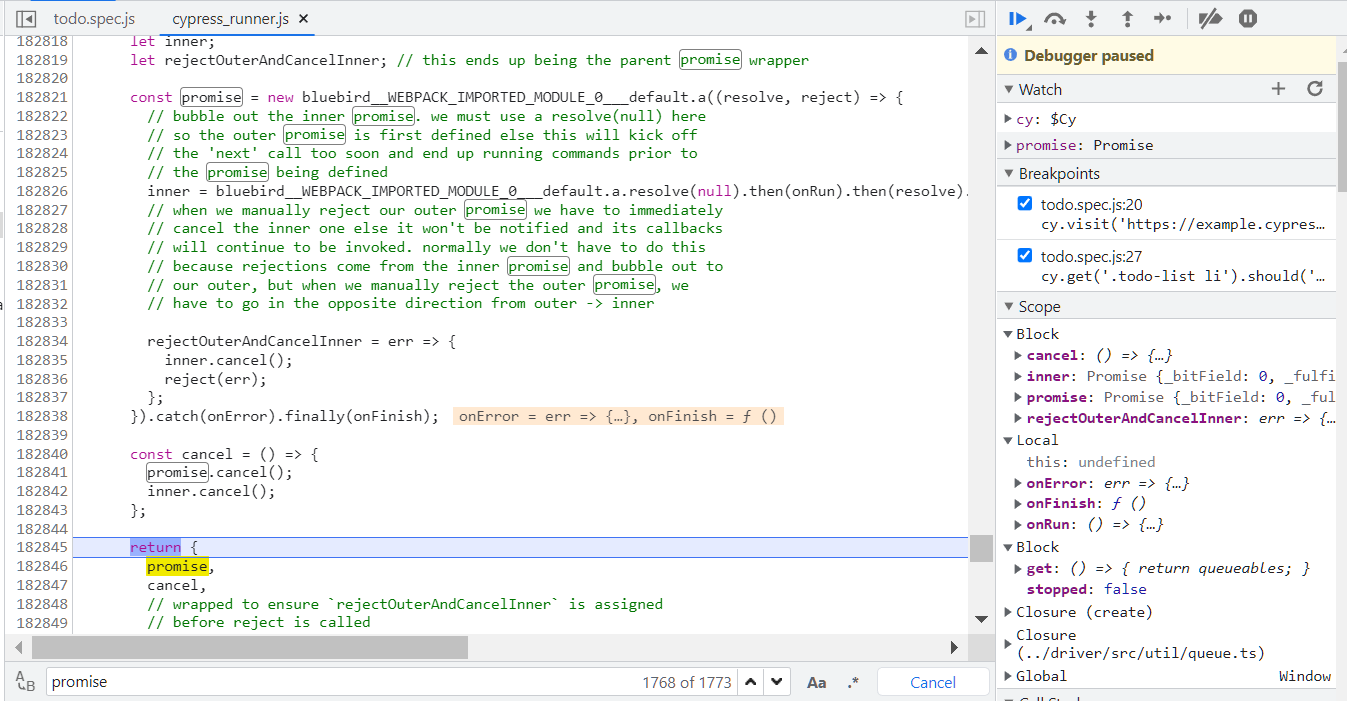The width and height of the screenshot is (1347, 701).
Task: Uncheck the todo.spec.js:27 breakpoint
Action: coord(1024,256)
